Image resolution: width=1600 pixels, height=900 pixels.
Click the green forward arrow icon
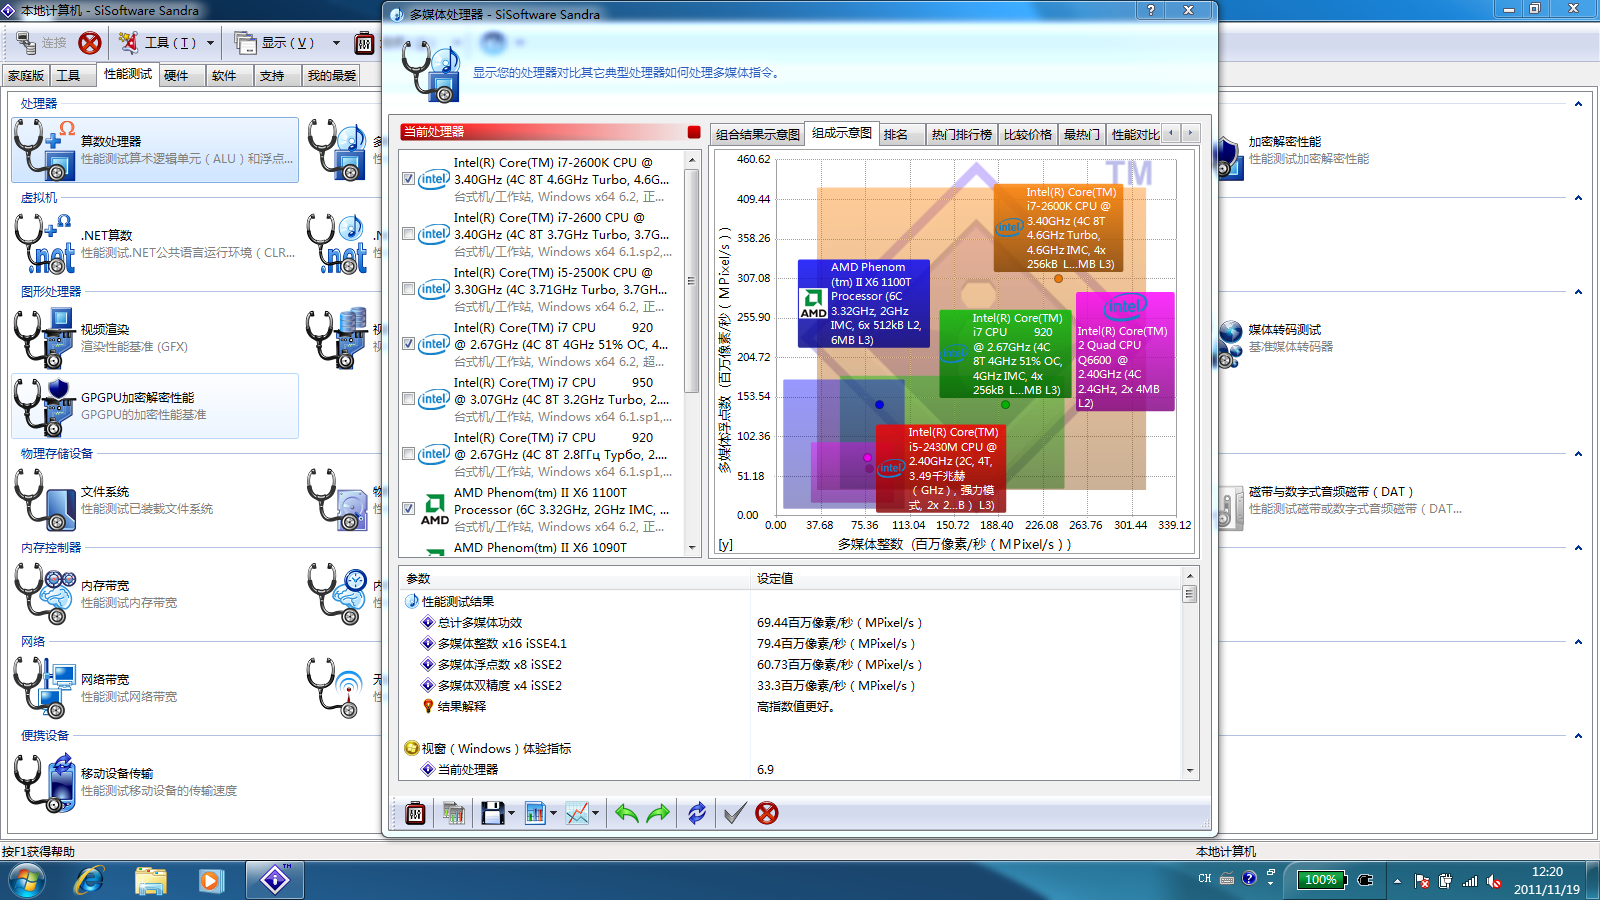pos(658,814)
